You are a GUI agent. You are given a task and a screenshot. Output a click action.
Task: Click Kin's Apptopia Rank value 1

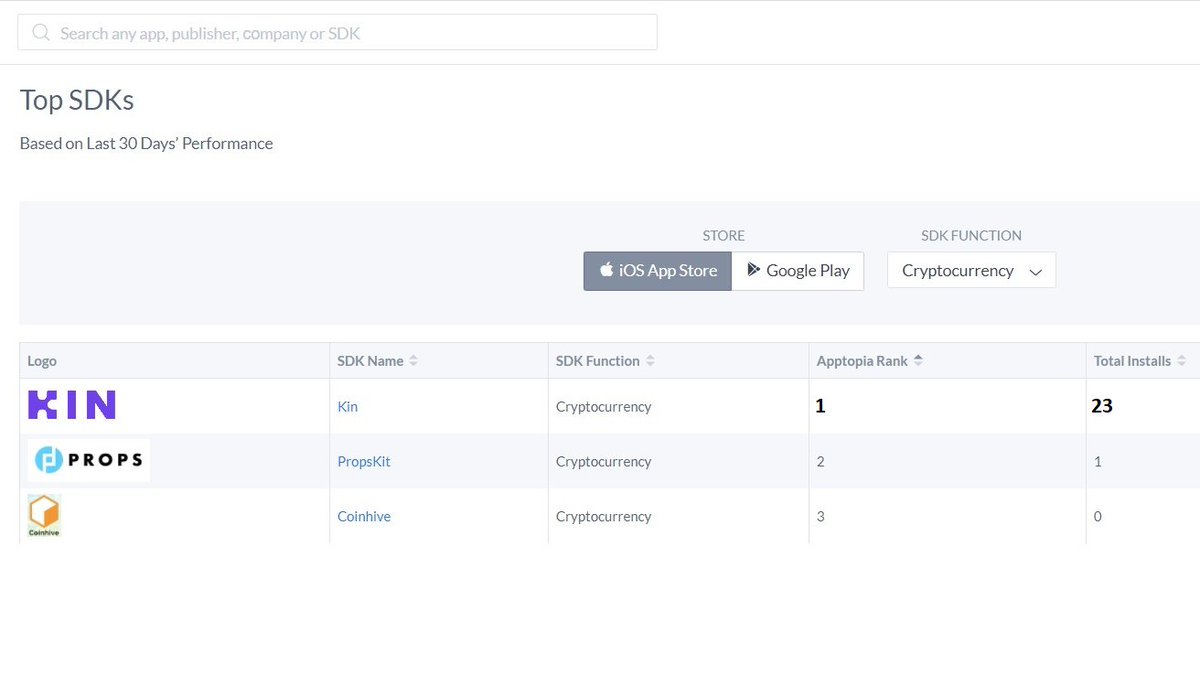[x=821, y=406]
